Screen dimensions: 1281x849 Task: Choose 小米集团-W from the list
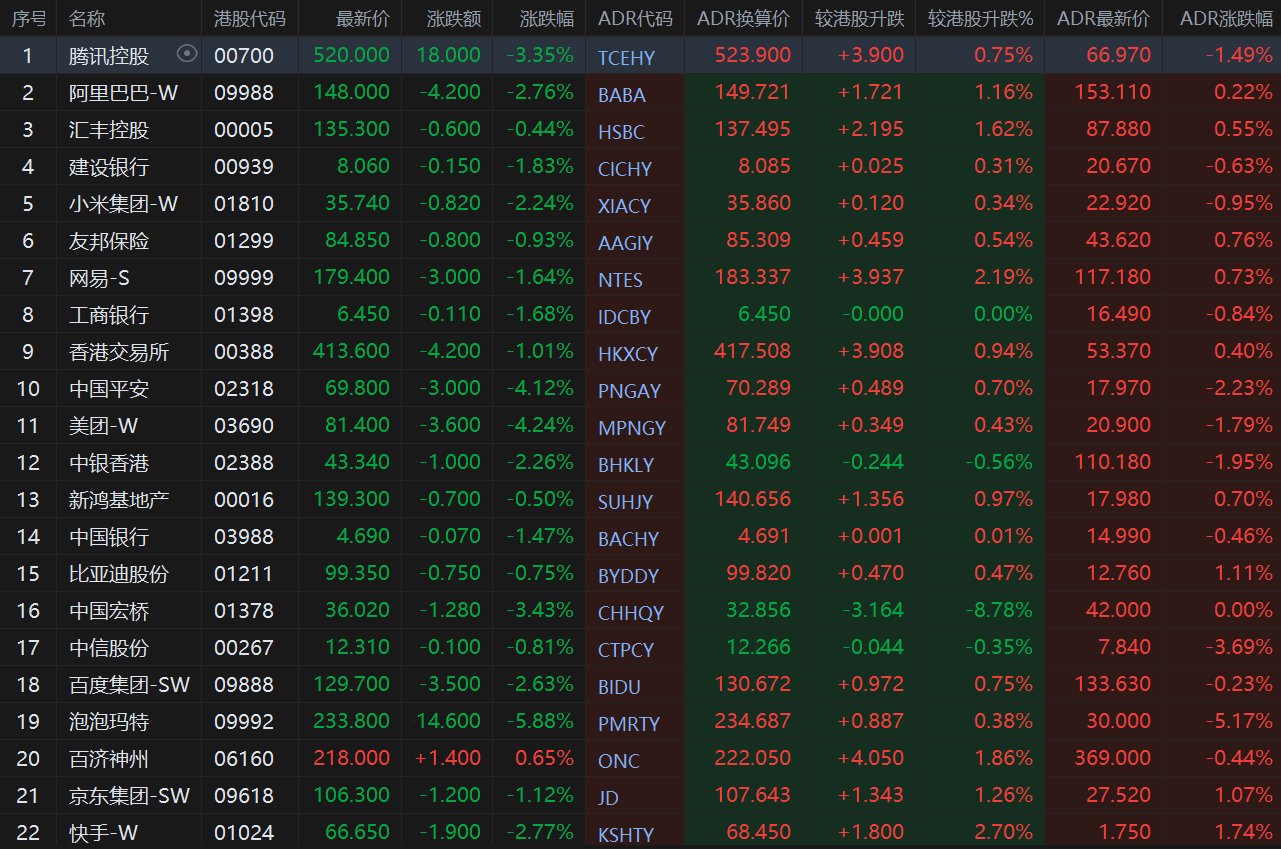[124, 204]
